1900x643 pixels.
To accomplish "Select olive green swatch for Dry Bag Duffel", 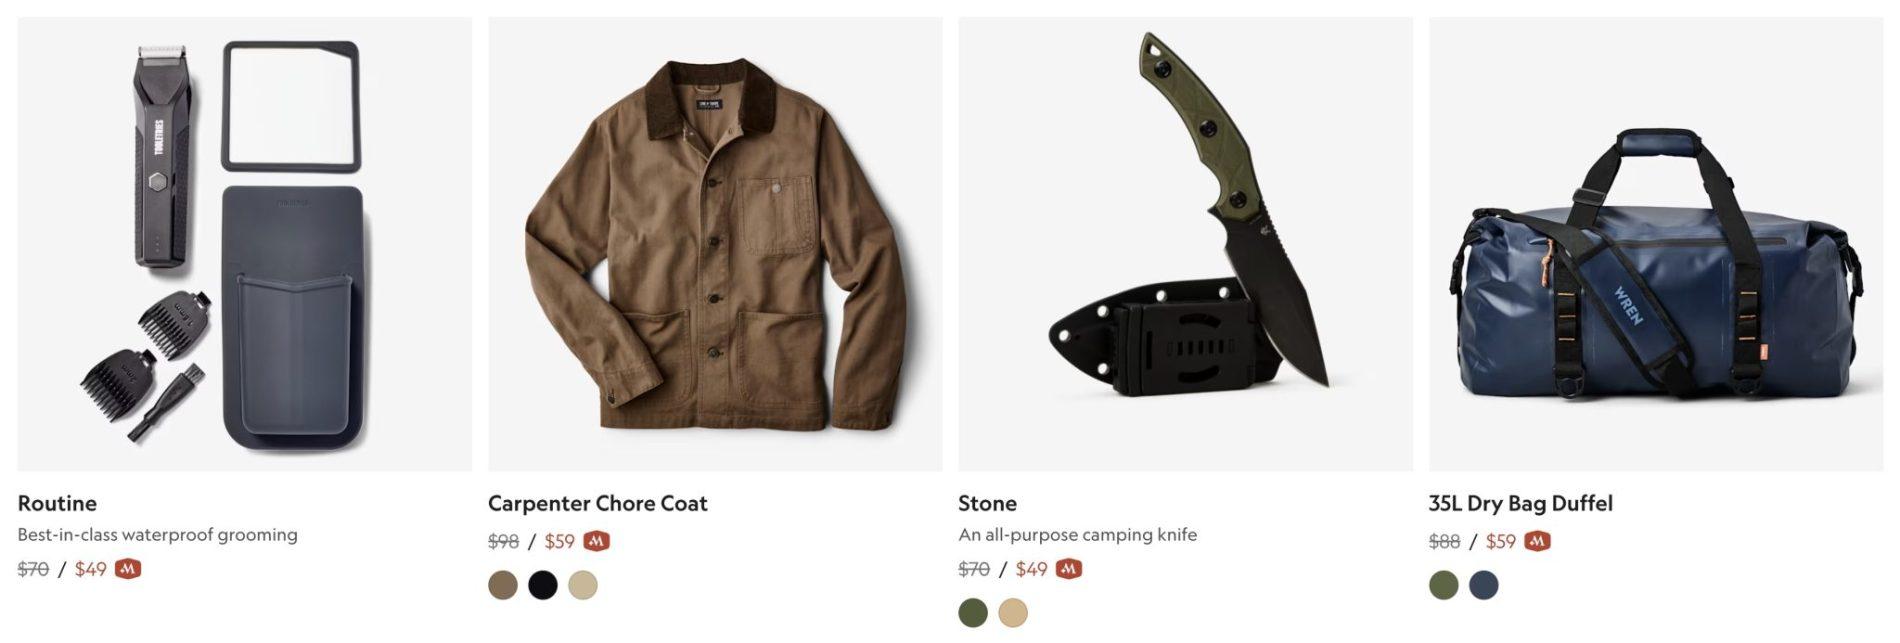I will point(1444,585).
